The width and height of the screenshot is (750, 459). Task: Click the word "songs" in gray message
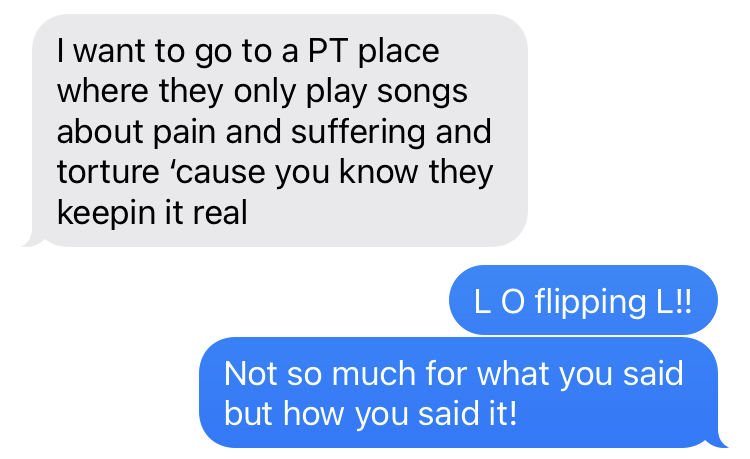[422, 93]
